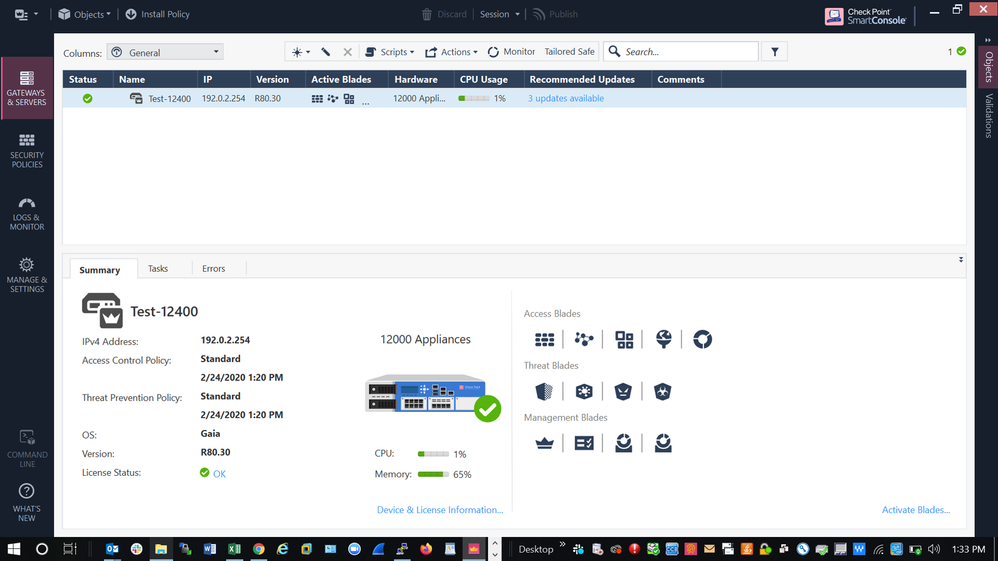Open Logs & Monitor view
The height and width of the screenshot is (561, 998).
click(27, 213)
